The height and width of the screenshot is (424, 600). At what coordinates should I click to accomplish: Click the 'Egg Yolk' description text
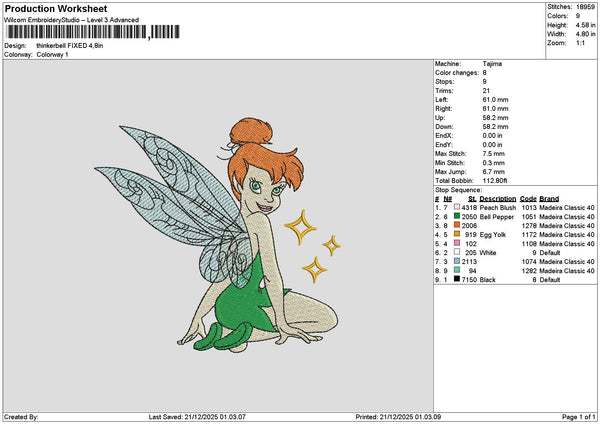pos(493,235)
